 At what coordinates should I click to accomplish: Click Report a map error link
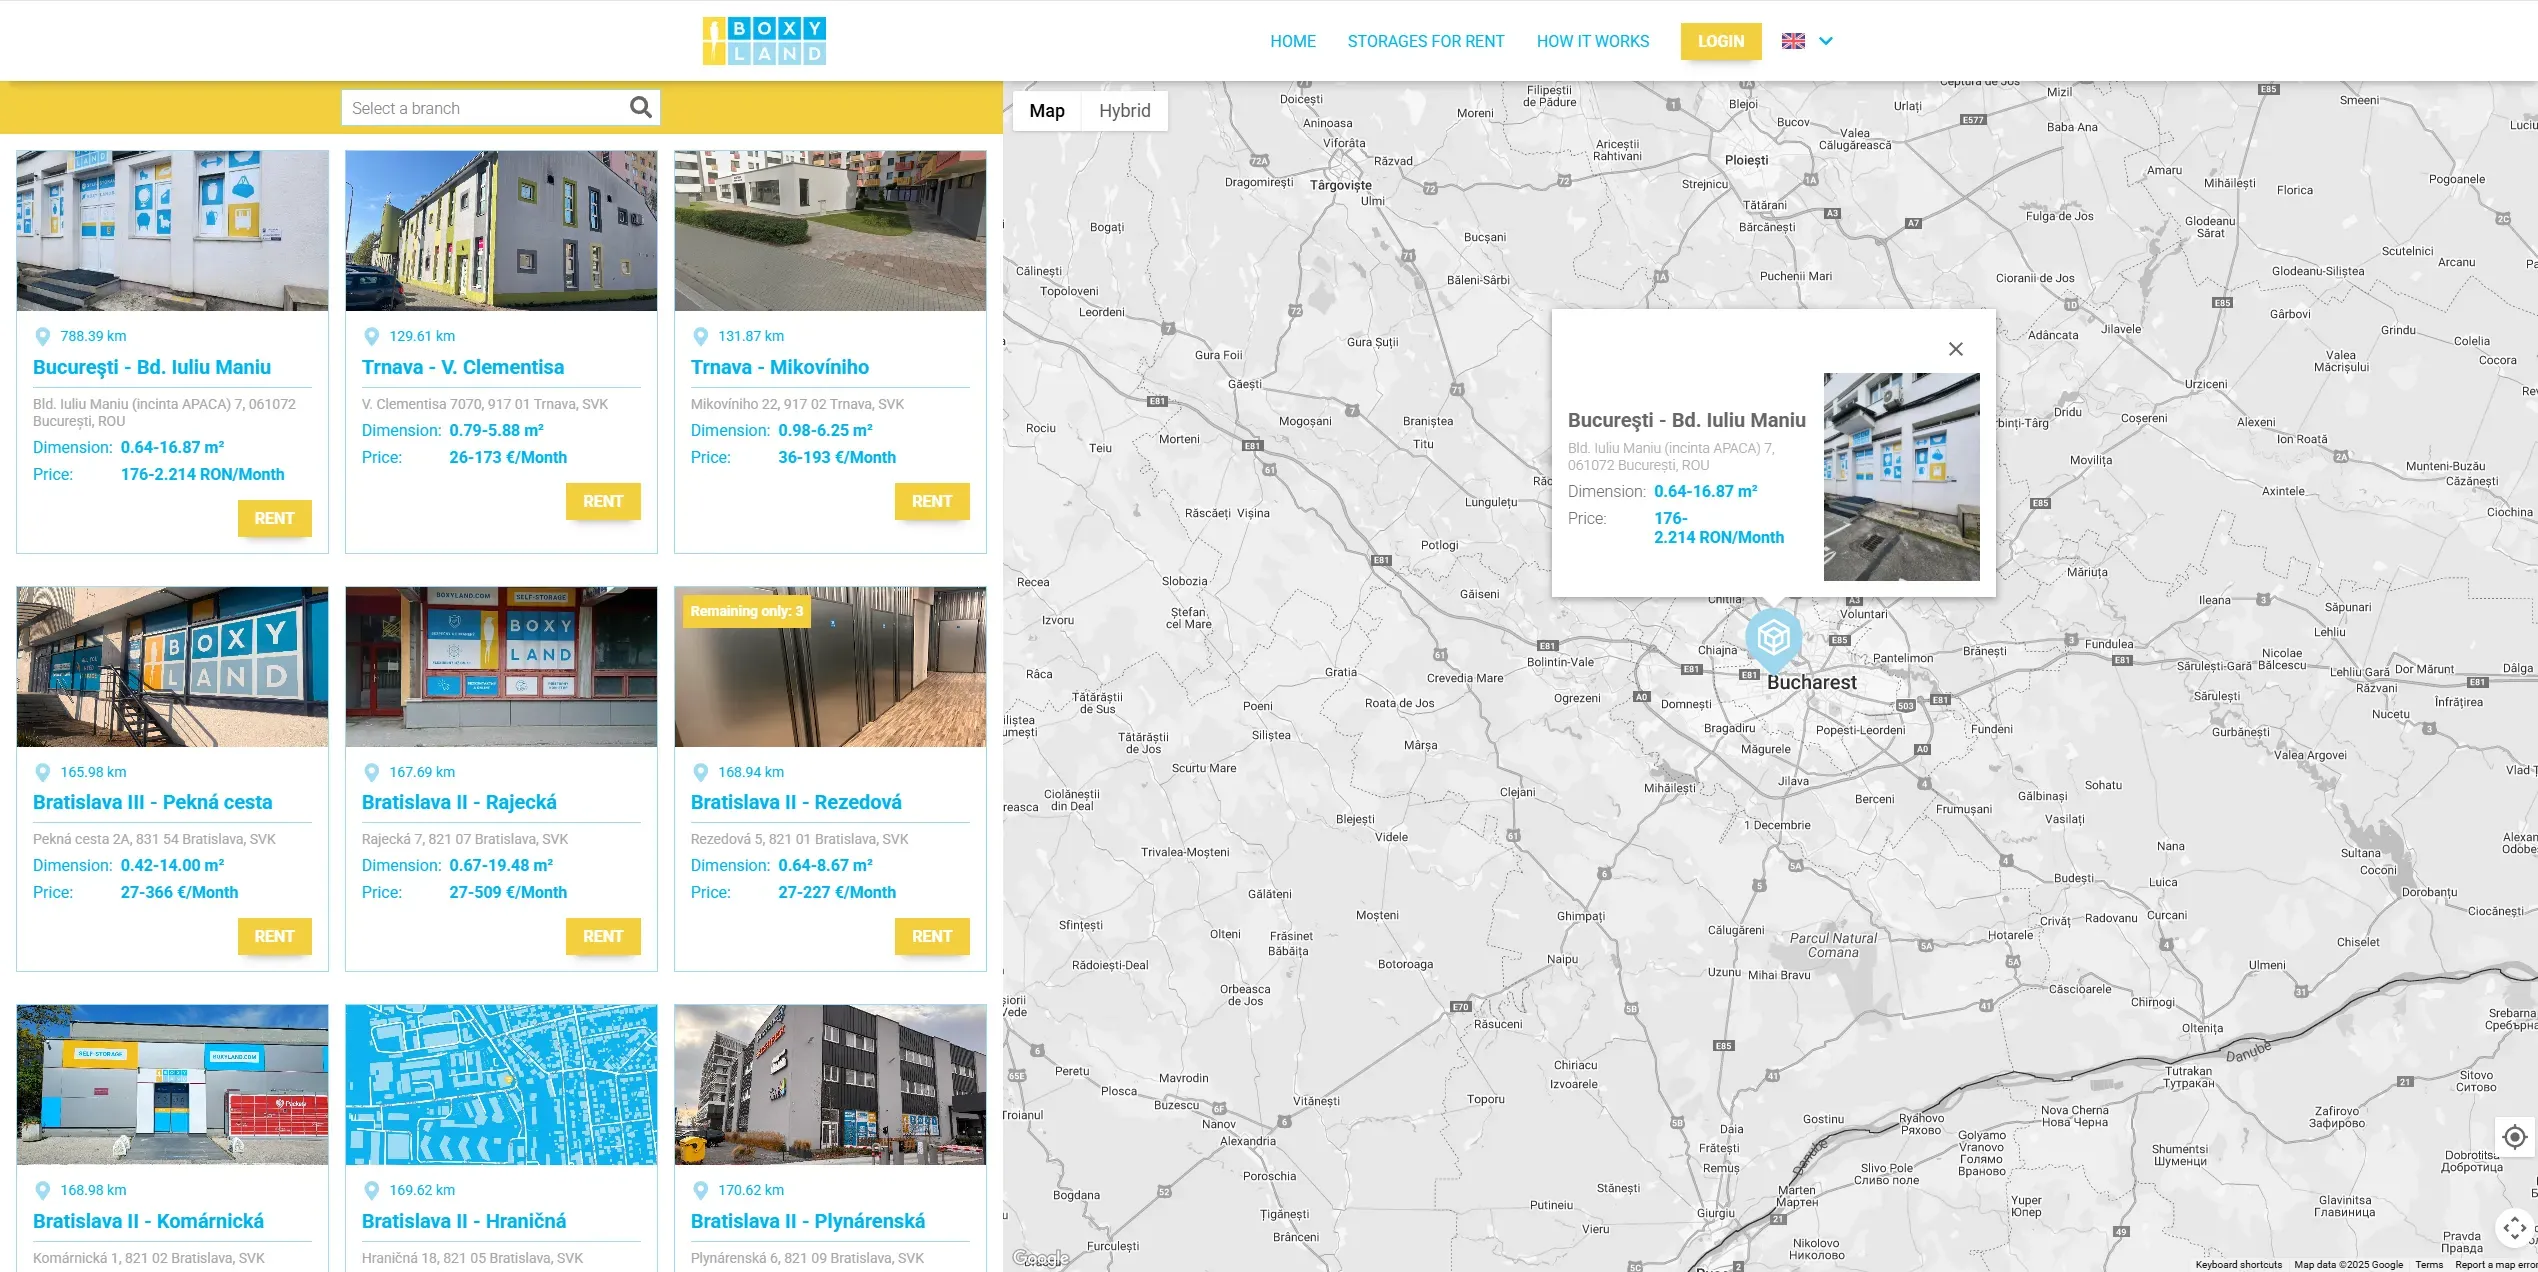coord(2495,1265)
